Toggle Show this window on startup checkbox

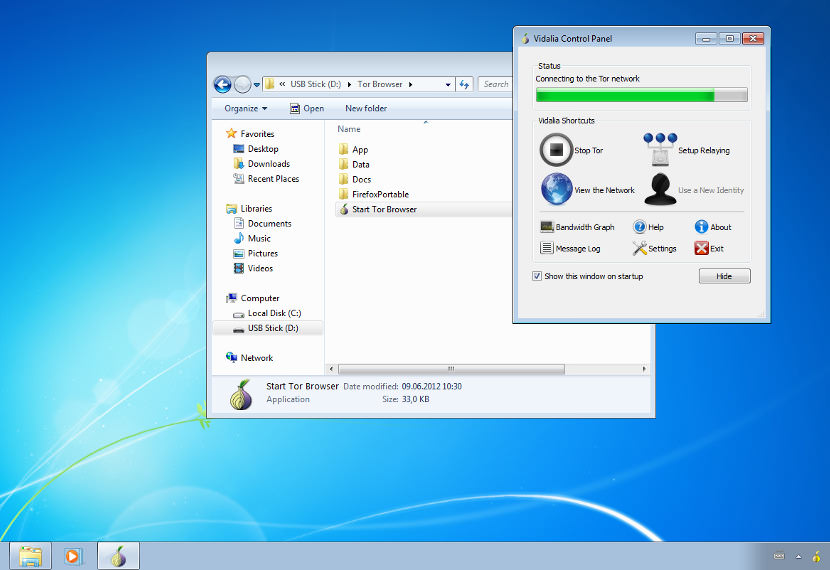point(537,276)
